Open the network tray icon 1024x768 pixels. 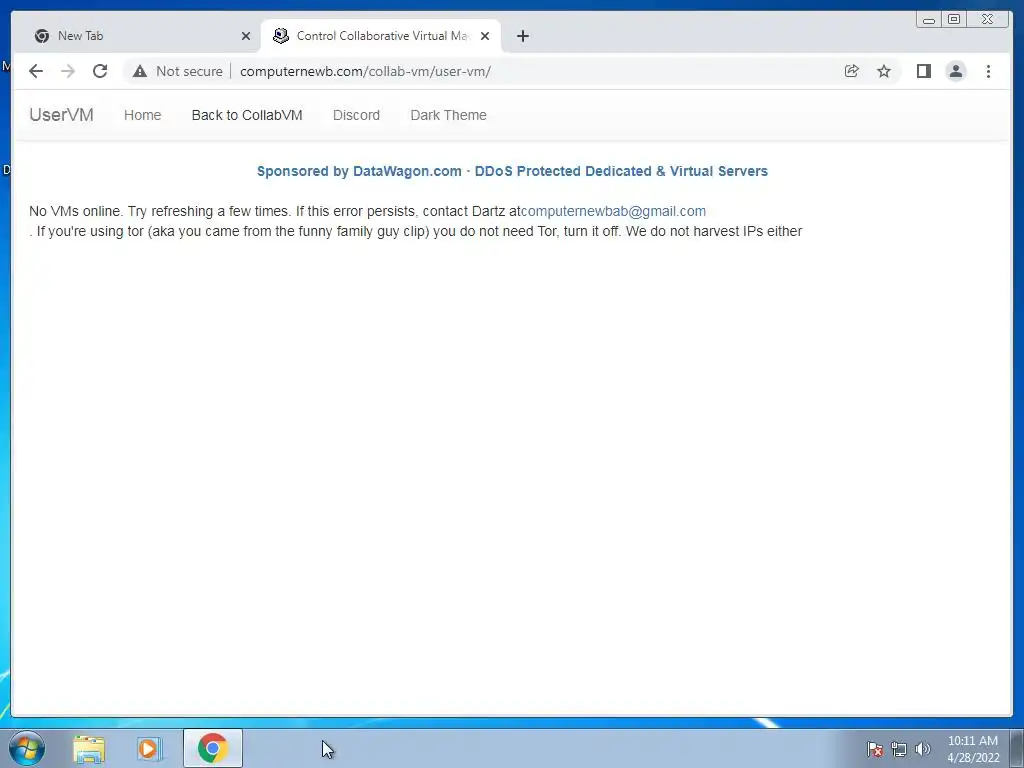pyautogui.click(x=899, y=749)
